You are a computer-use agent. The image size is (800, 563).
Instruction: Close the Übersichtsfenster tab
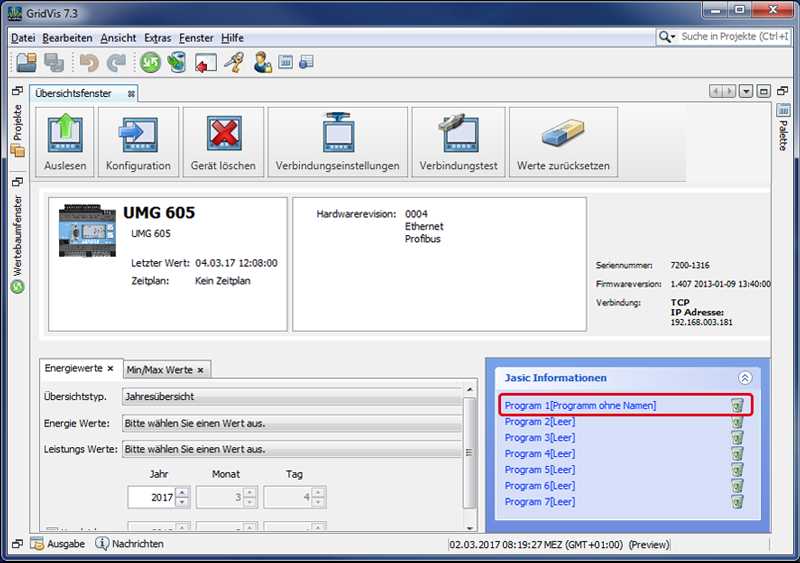click(x=131, y=94)
